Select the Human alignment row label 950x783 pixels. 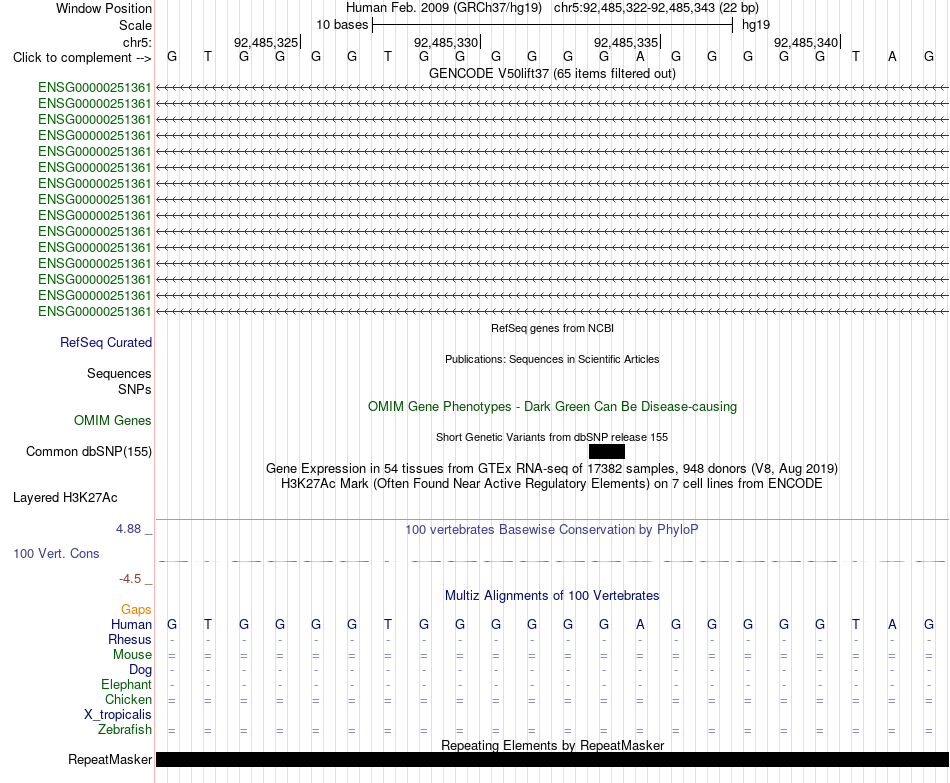click(131, 625)
